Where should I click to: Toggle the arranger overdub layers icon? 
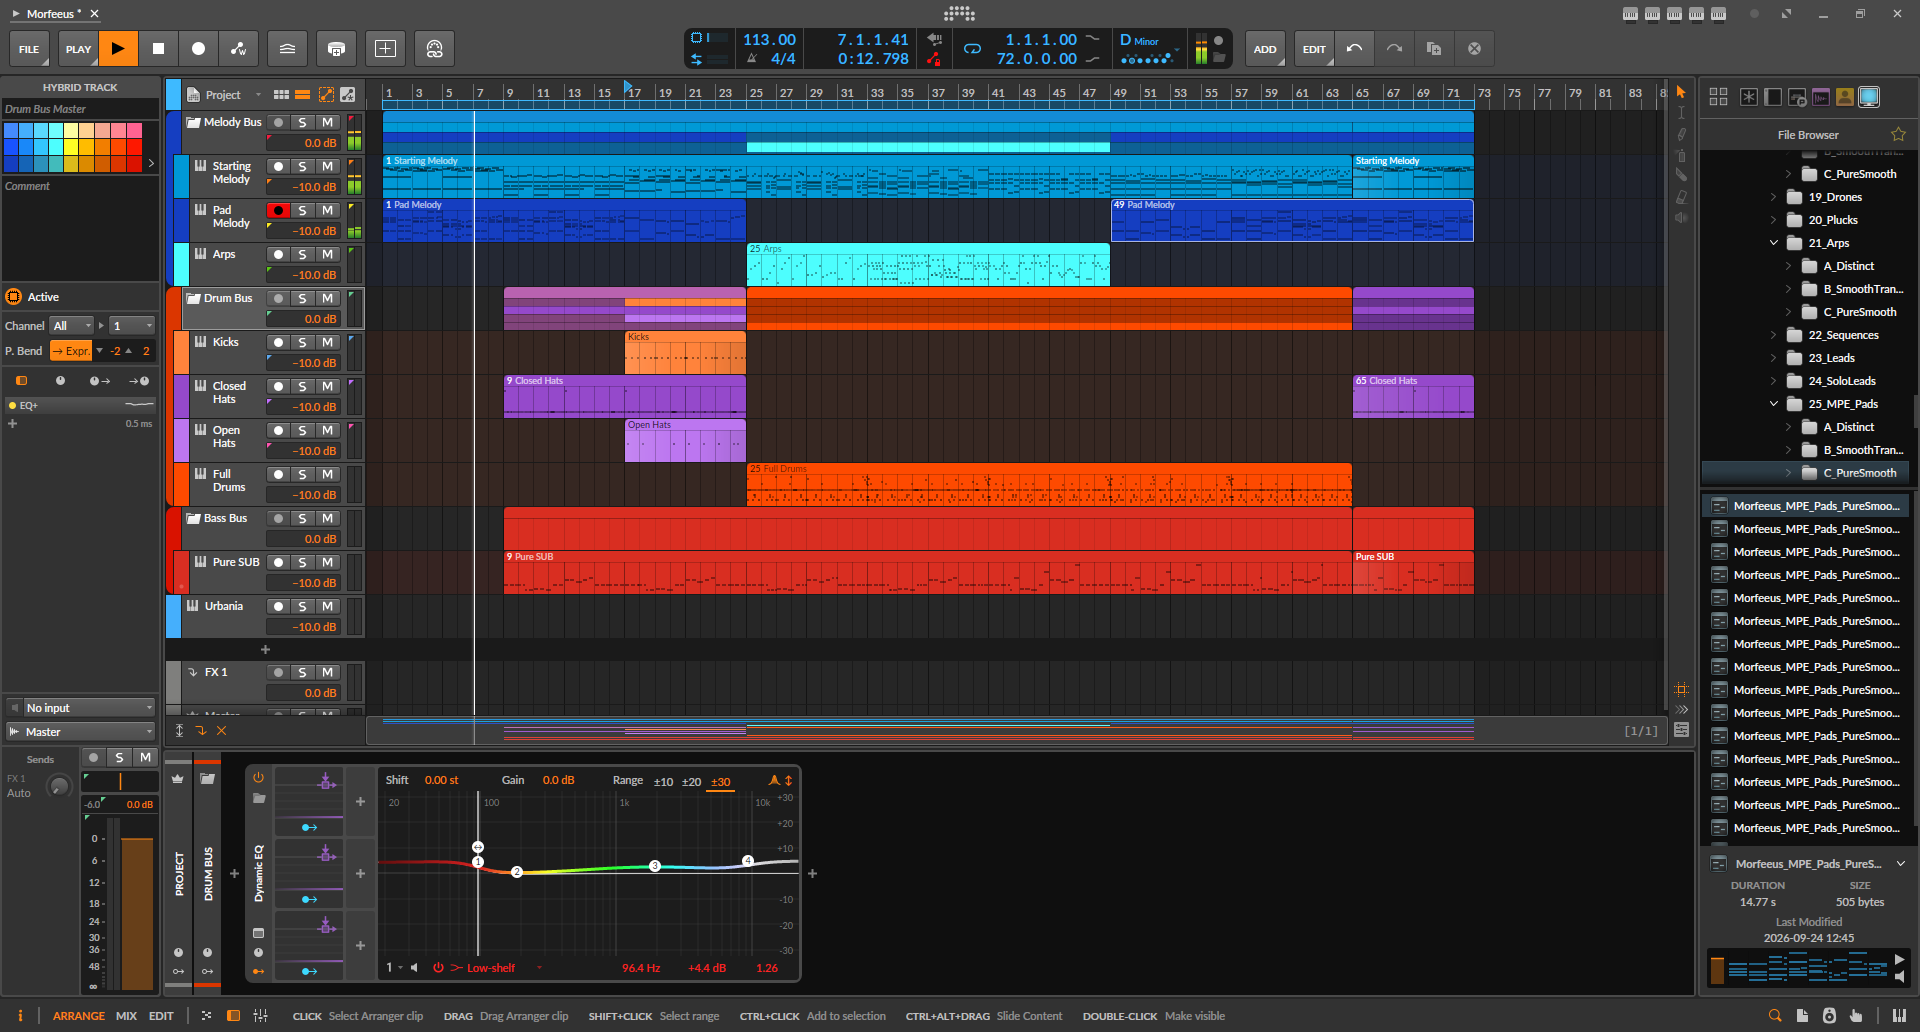pos(287,48)
